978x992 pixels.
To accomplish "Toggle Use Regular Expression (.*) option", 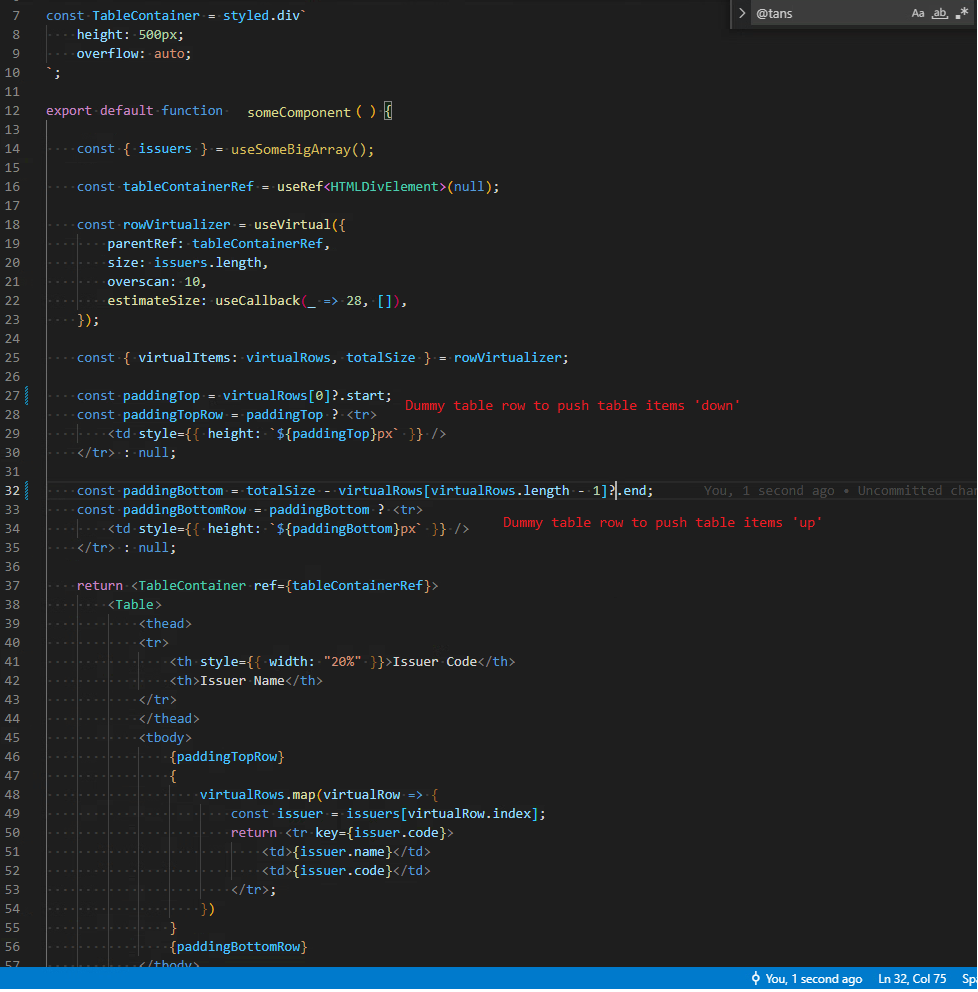I will (962, 13).
